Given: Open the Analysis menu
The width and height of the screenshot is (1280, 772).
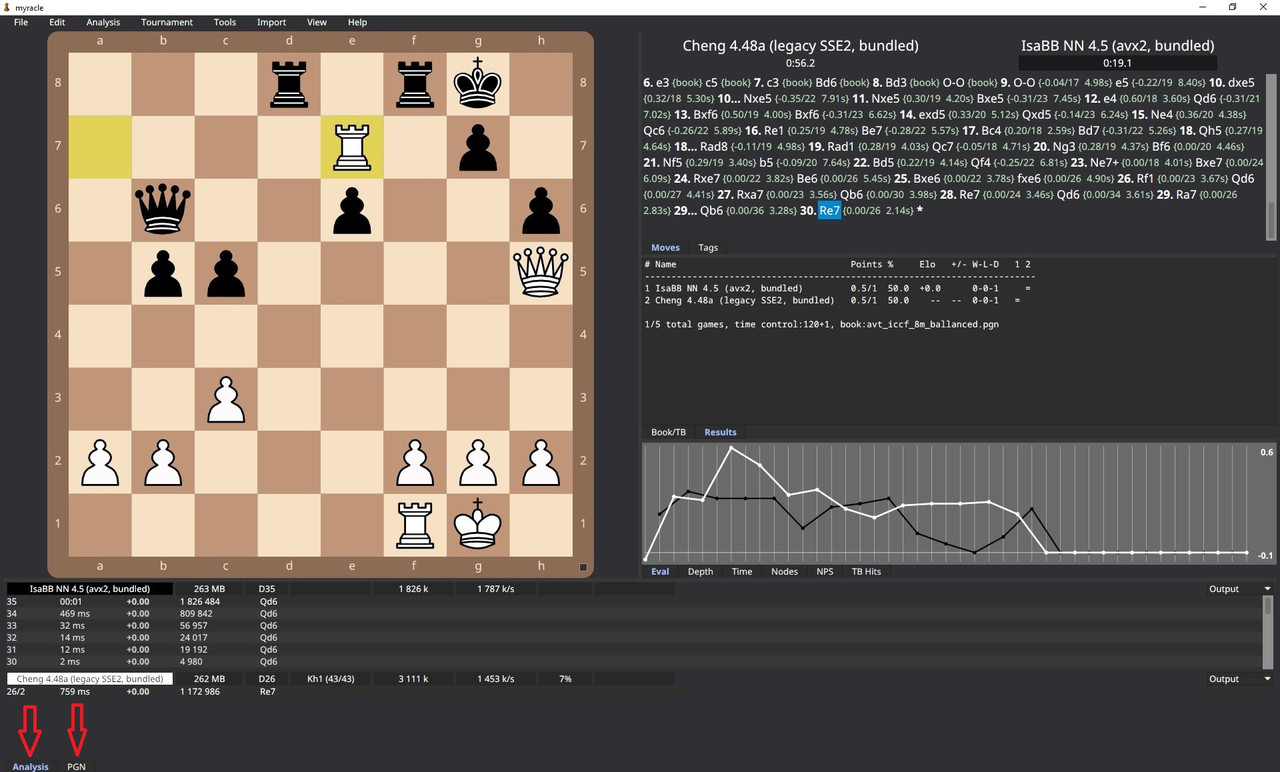Looking at the screenshot, I should [x=103, y=22].
